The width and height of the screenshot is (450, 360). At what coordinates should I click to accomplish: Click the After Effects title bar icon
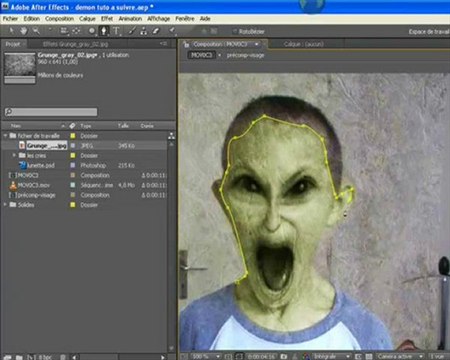click(x=5, y=6)
